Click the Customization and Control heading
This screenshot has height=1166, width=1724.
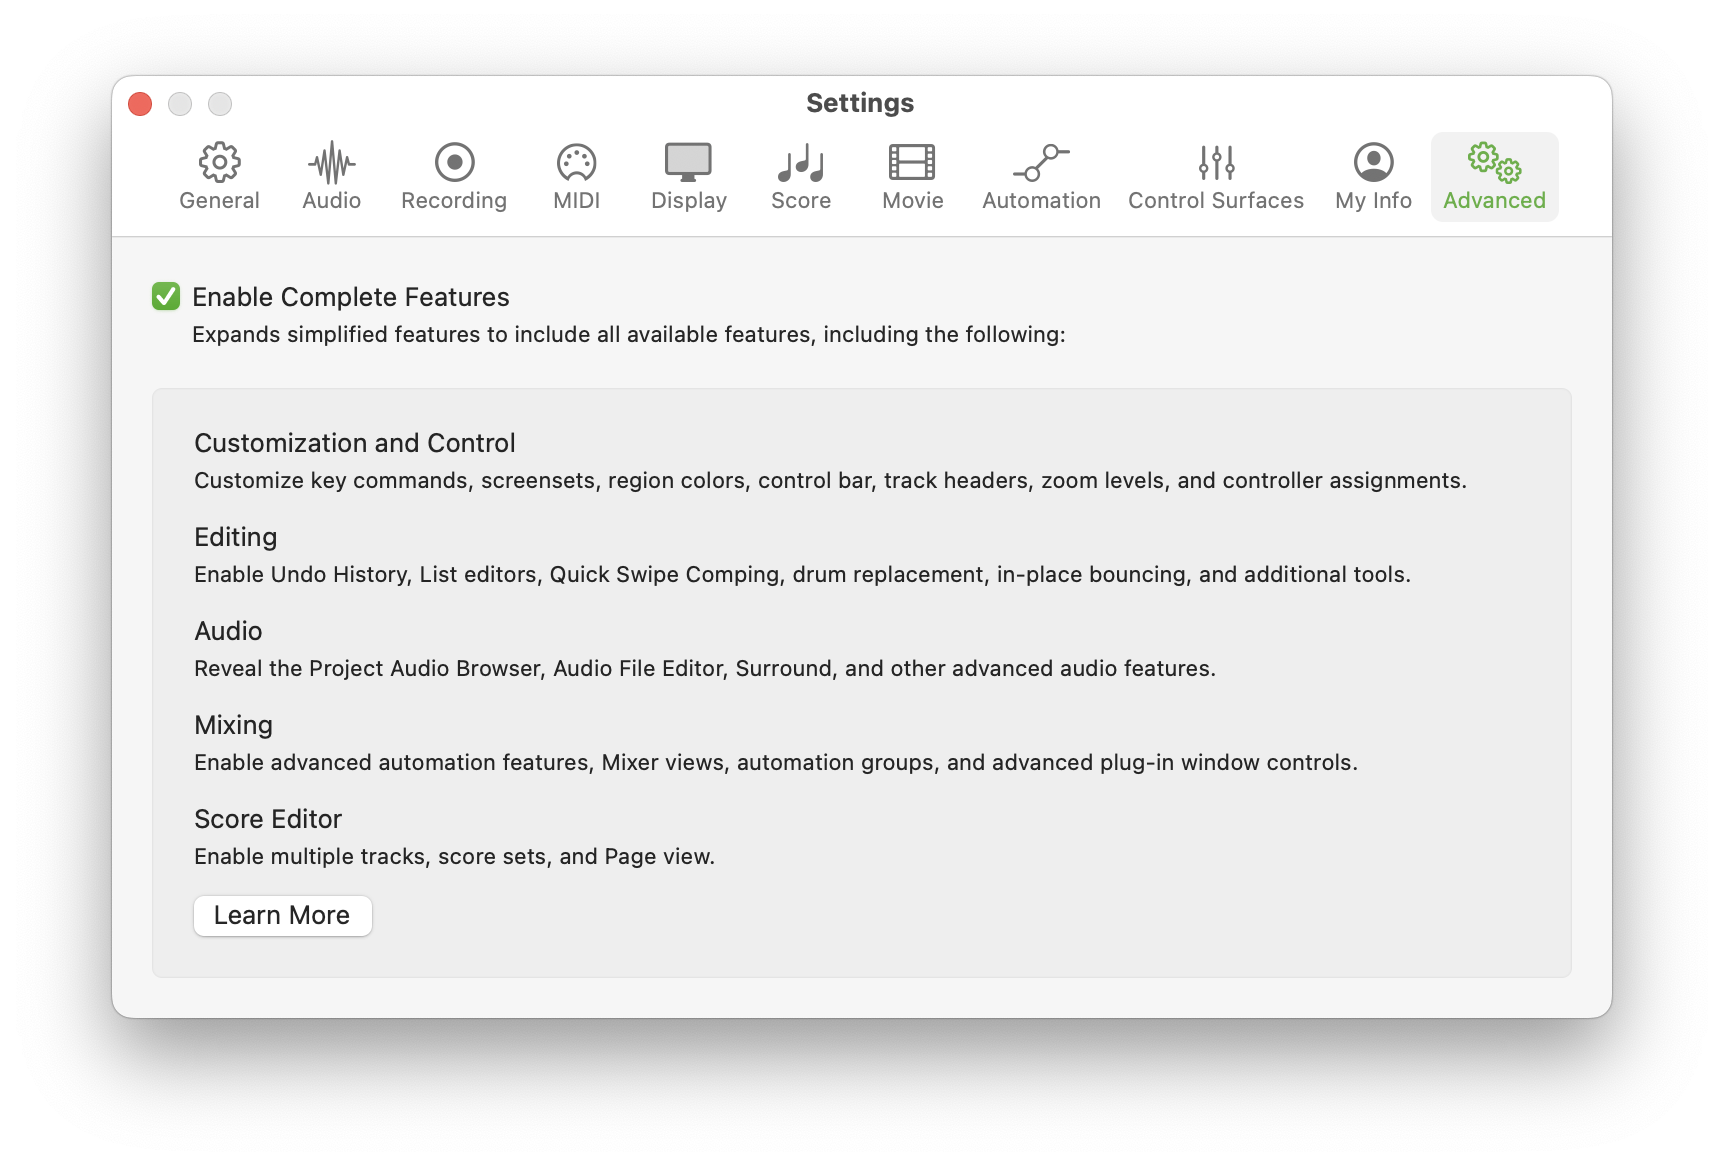point(355,443)
